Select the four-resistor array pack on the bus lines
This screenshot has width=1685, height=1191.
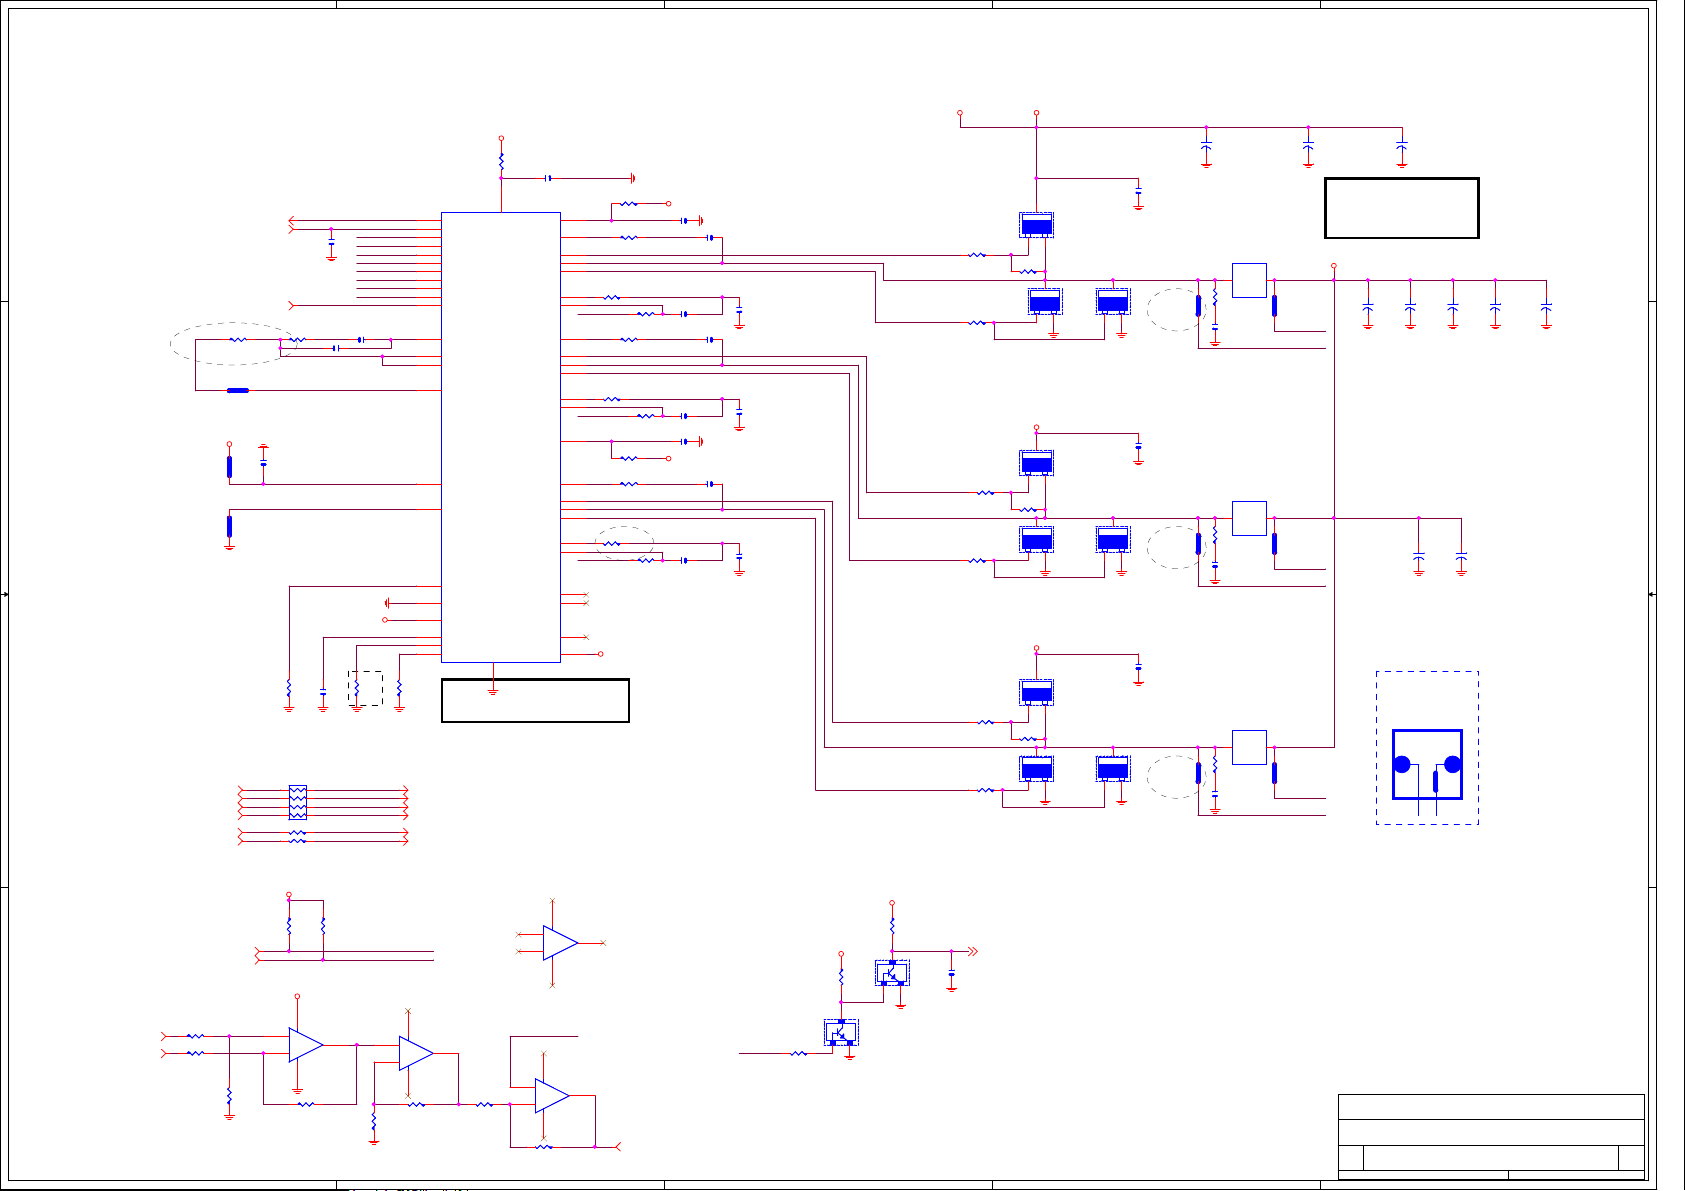click(297, 802)
